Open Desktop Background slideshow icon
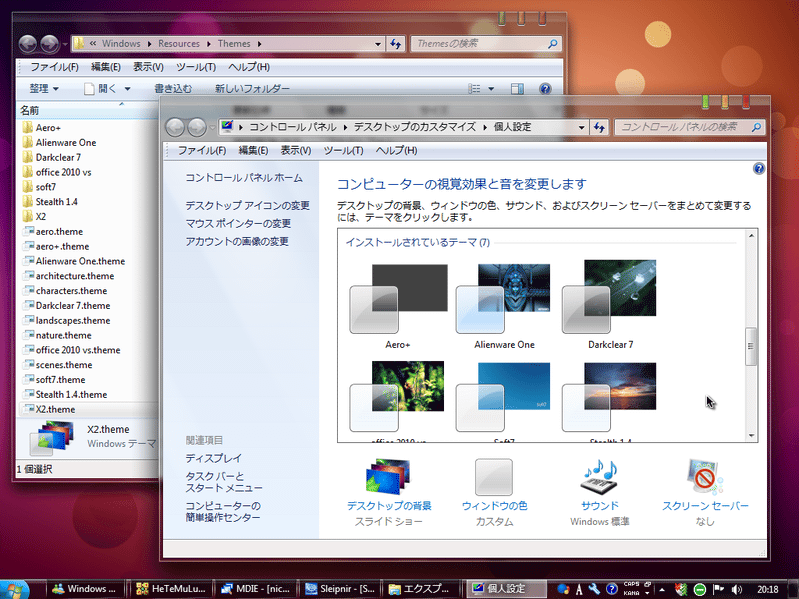The height and width of the screenshot is (599, 799). tap(388, 476)
